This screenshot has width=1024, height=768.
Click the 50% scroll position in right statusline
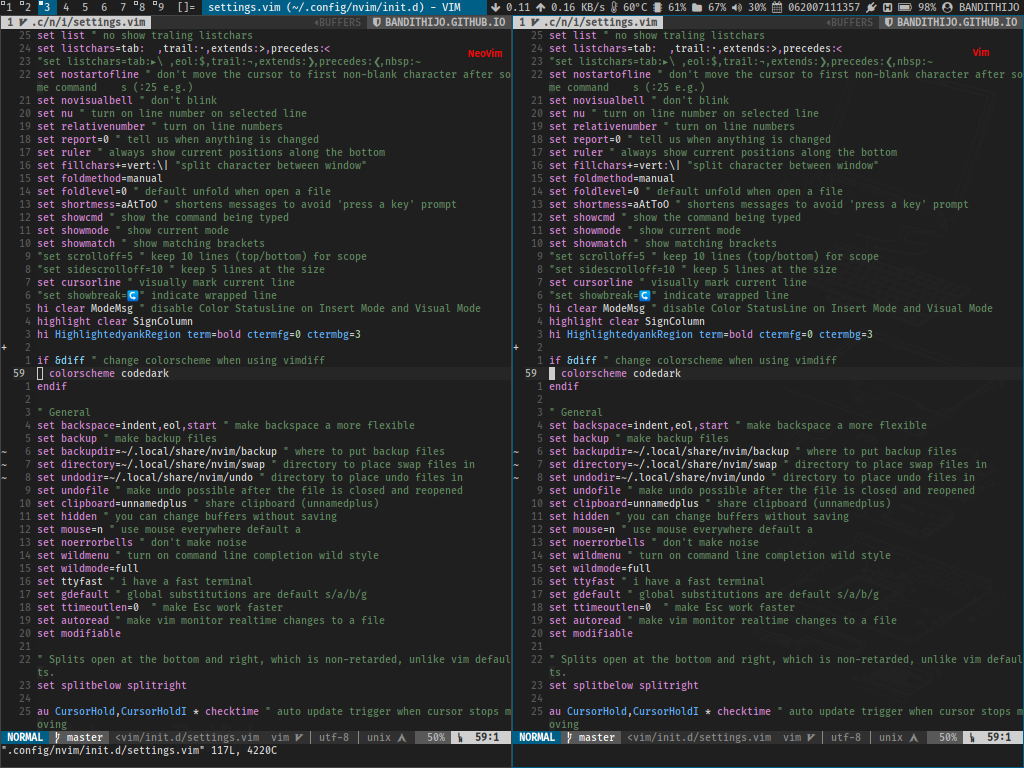click(948, 737)
